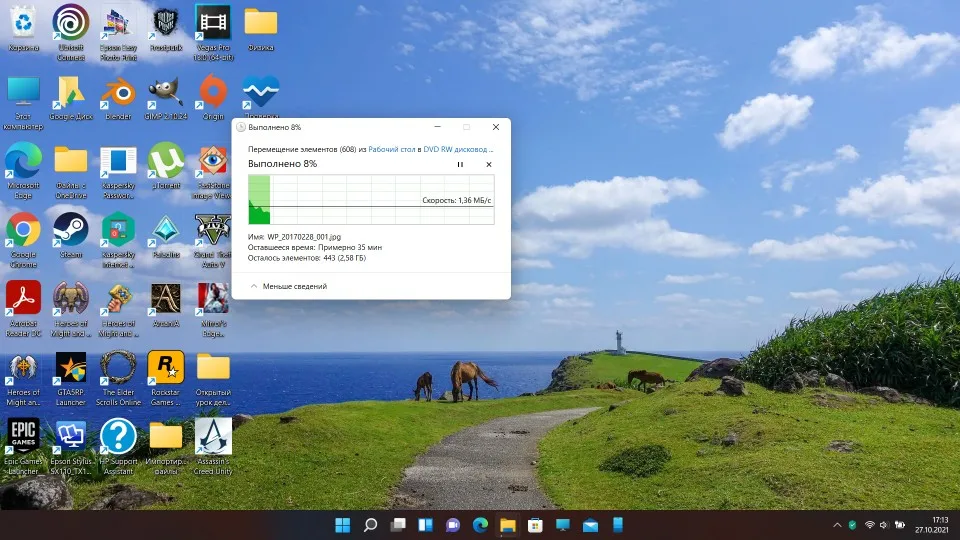
Task: Open Microsoft Store from the taskbar
Action: [x=535, y=525]
